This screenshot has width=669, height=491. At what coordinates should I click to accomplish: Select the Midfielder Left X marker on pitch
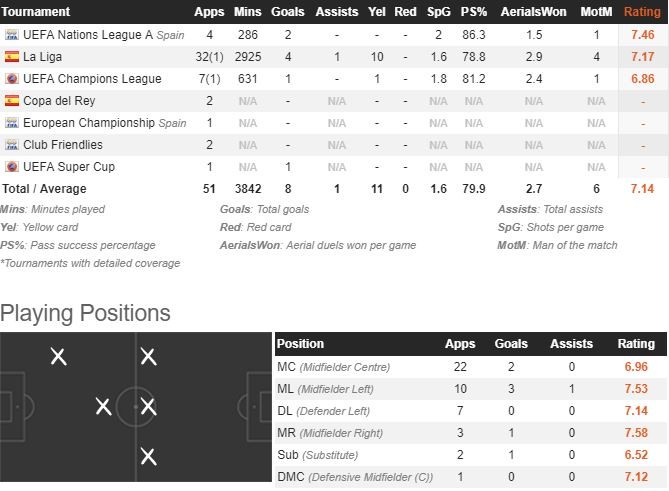point(148,356)
